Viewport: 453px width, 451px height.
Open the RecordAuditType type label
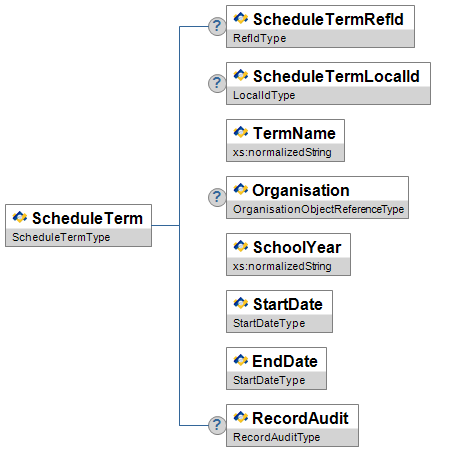pyautogui.click(x=277, y=437)
